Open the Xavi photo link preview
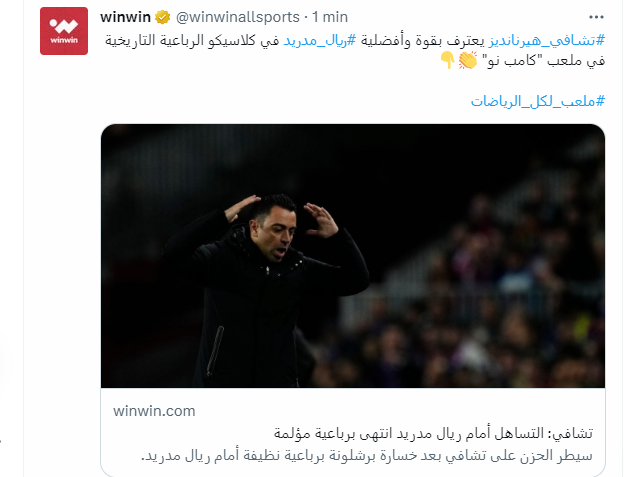The image size is (624, 477). [x=353, y=256]
